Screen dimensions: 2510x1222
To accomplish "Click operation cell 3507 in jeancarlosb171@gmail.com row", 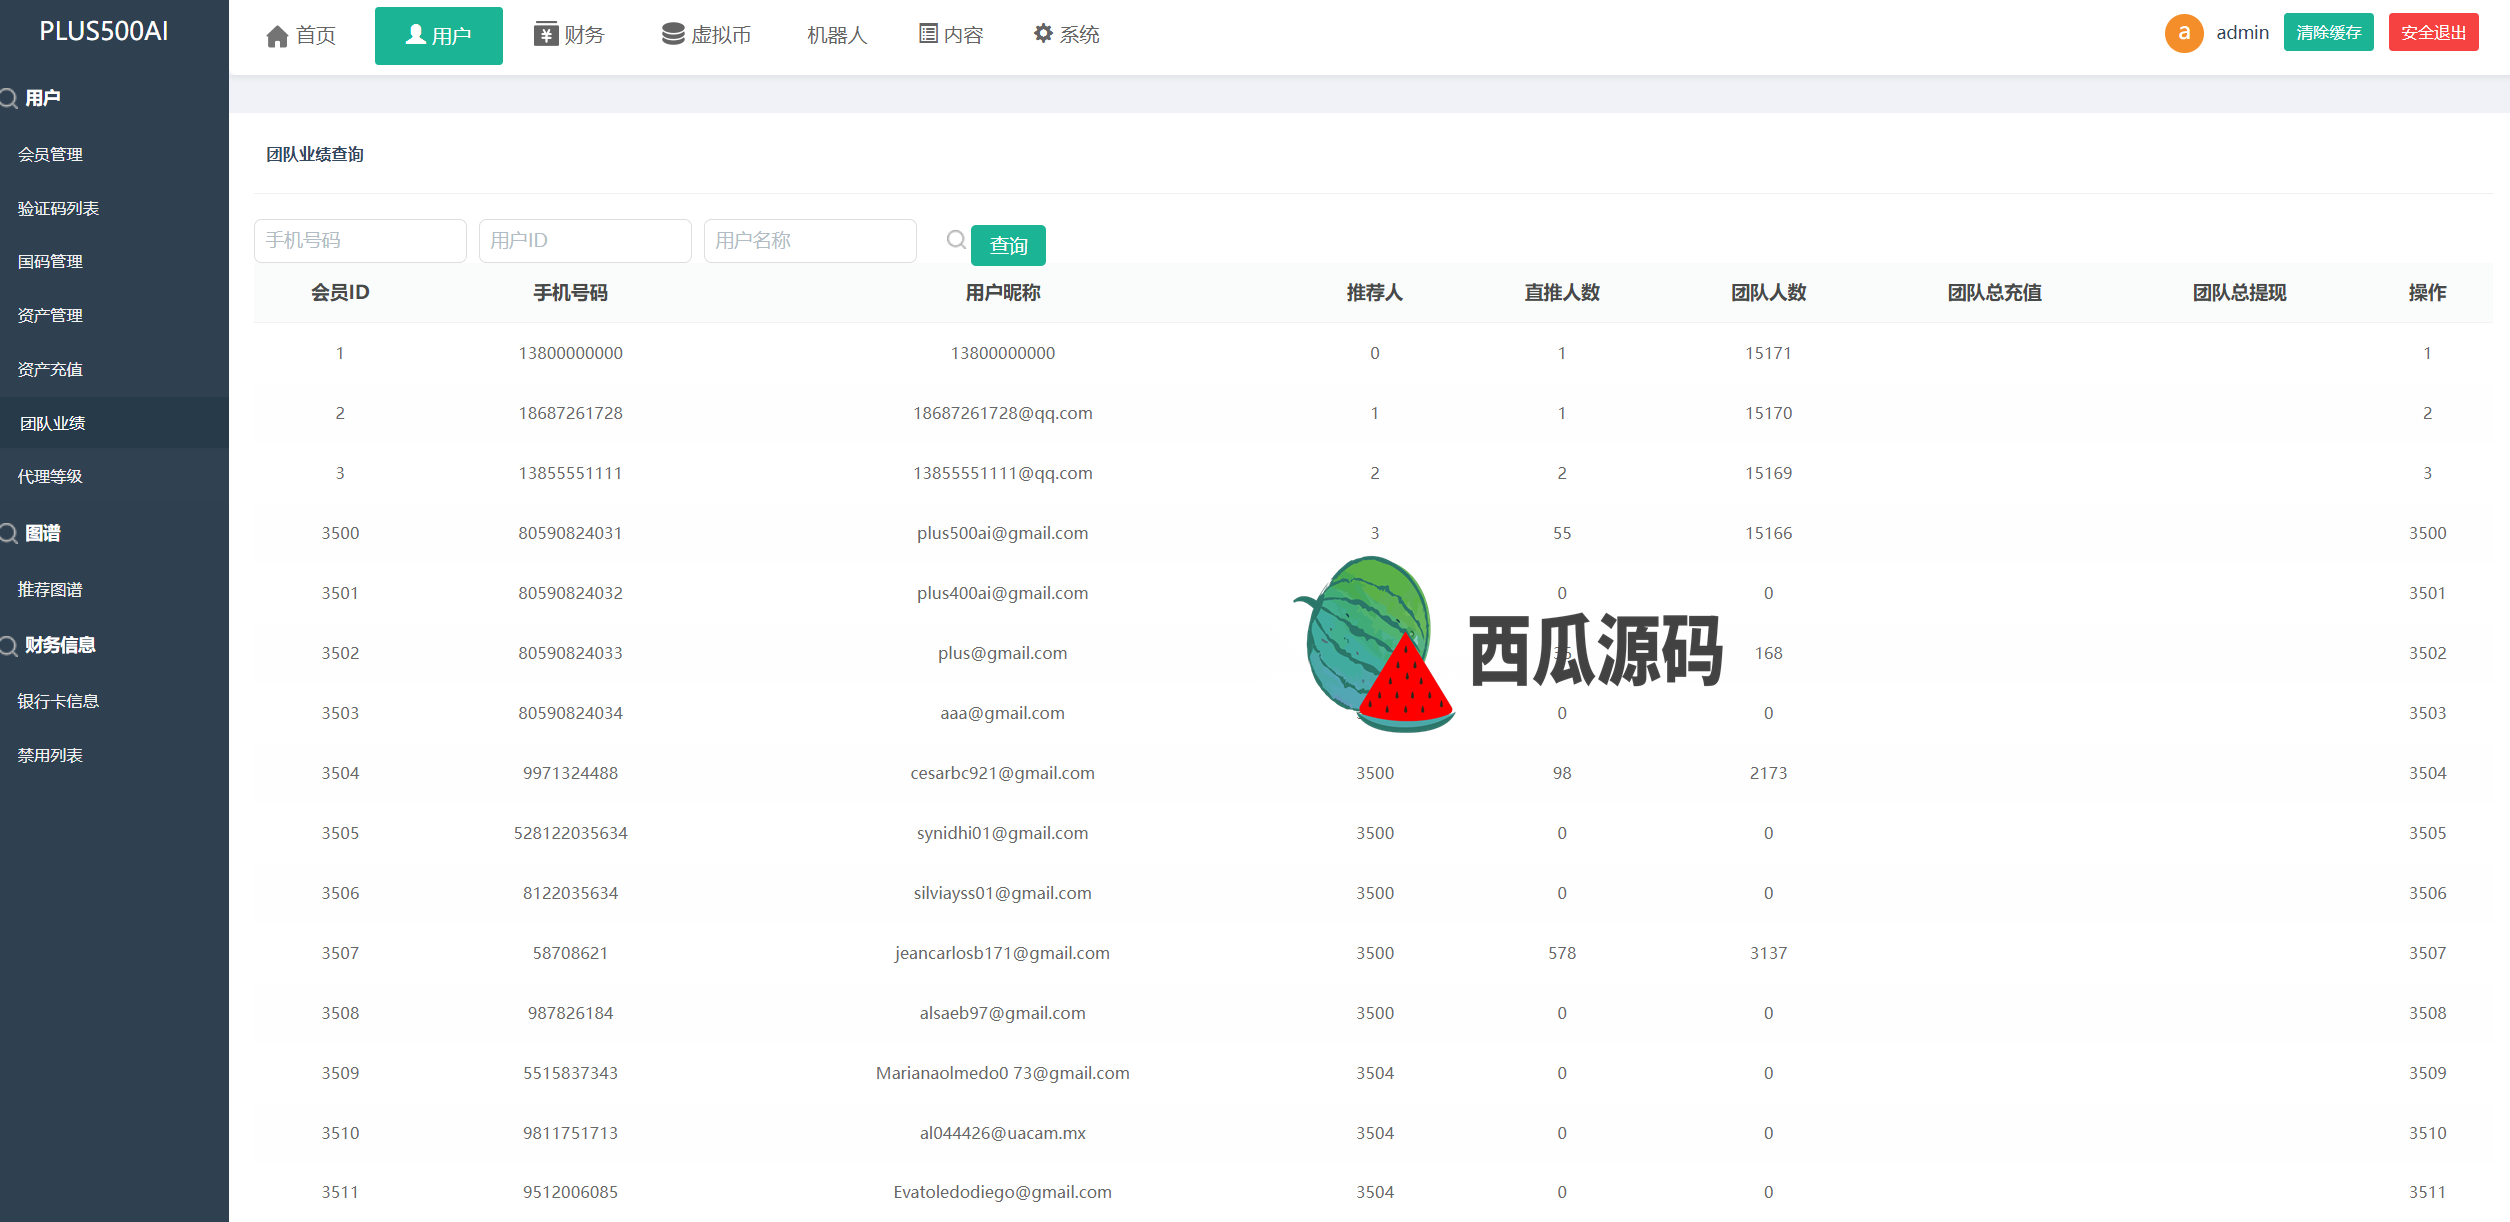I will (x=2427, y=953).
